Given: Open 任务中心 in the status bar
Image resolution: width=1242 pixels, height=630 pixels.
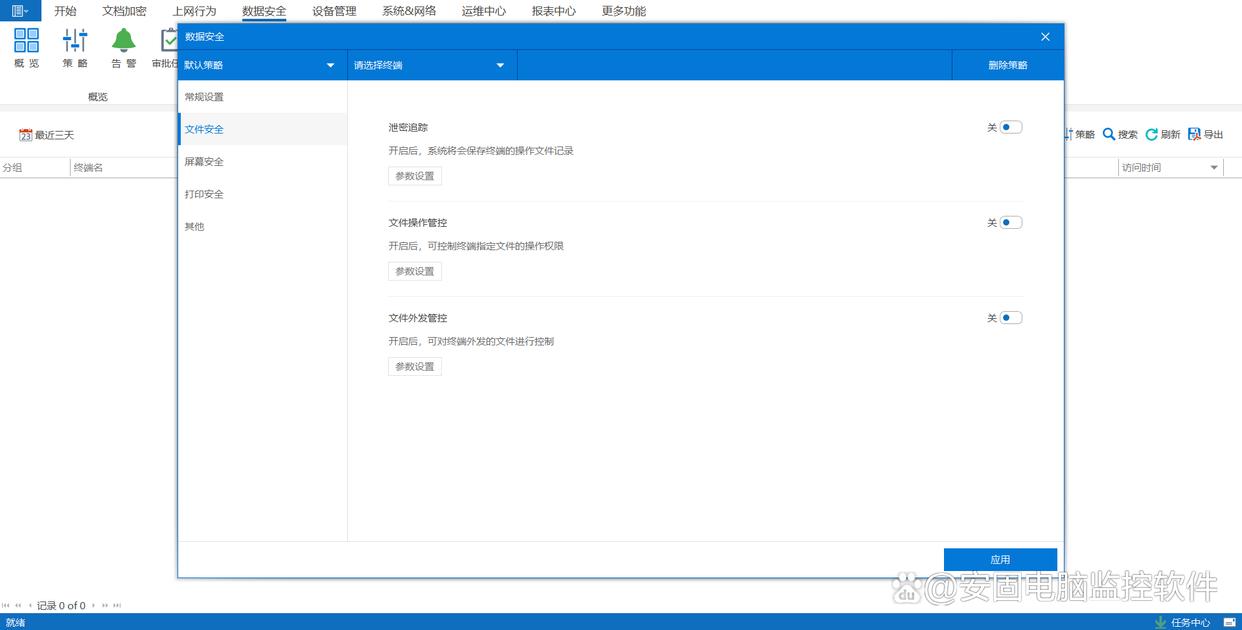Looking at the screenshot, I should point(1181,622).
